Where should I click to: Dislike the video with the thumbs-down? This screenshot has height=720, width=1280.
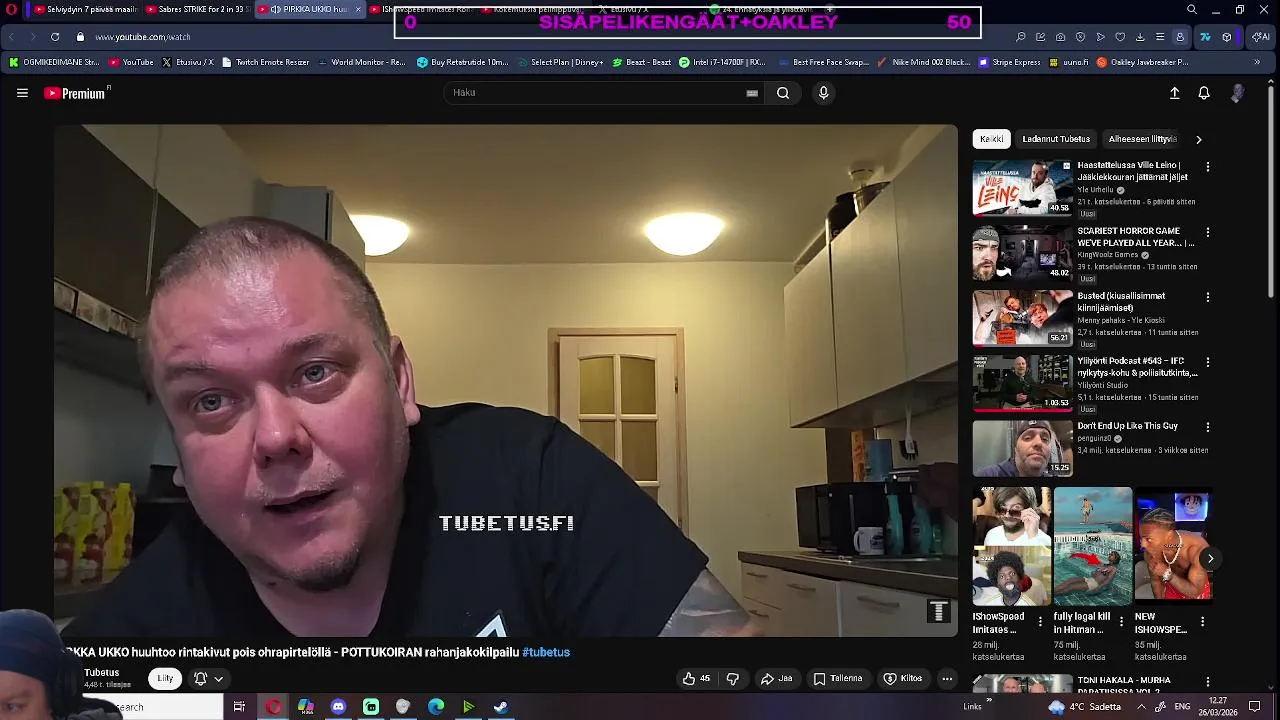pos(733,678)
